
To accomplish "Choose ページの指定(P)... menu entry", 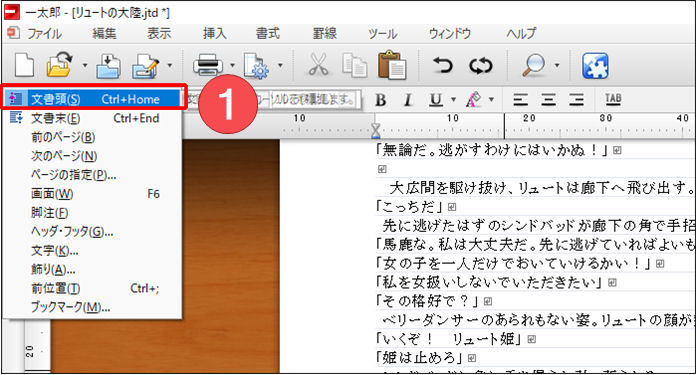I will (93, 175).
